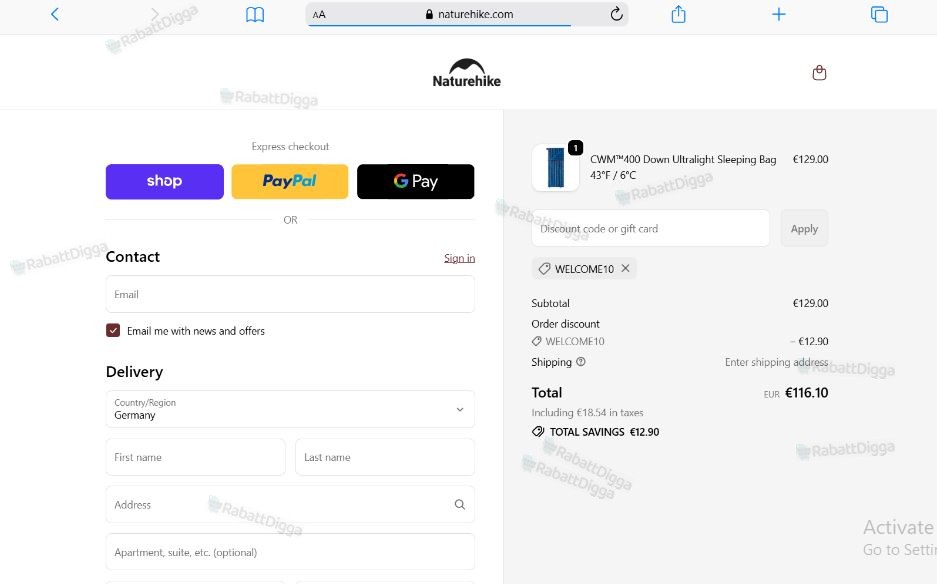Click the Enter shipping address text

click(x=776, y=362)
